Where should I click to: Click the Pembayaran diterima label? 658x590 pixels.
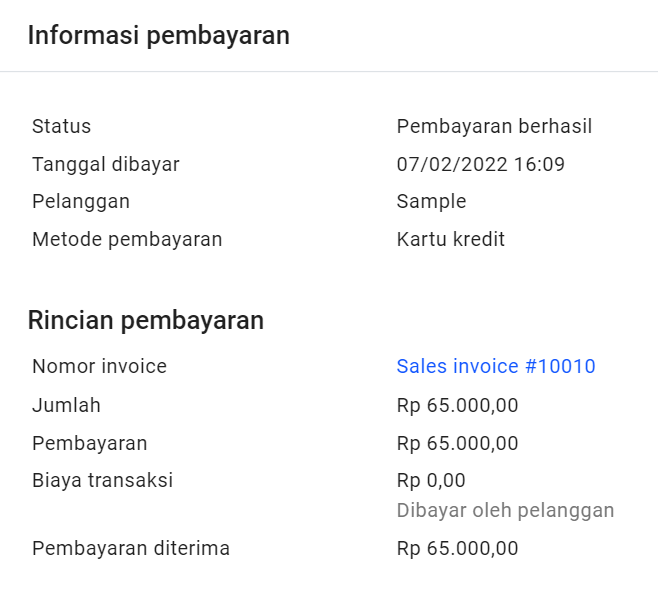coord(131,548)
